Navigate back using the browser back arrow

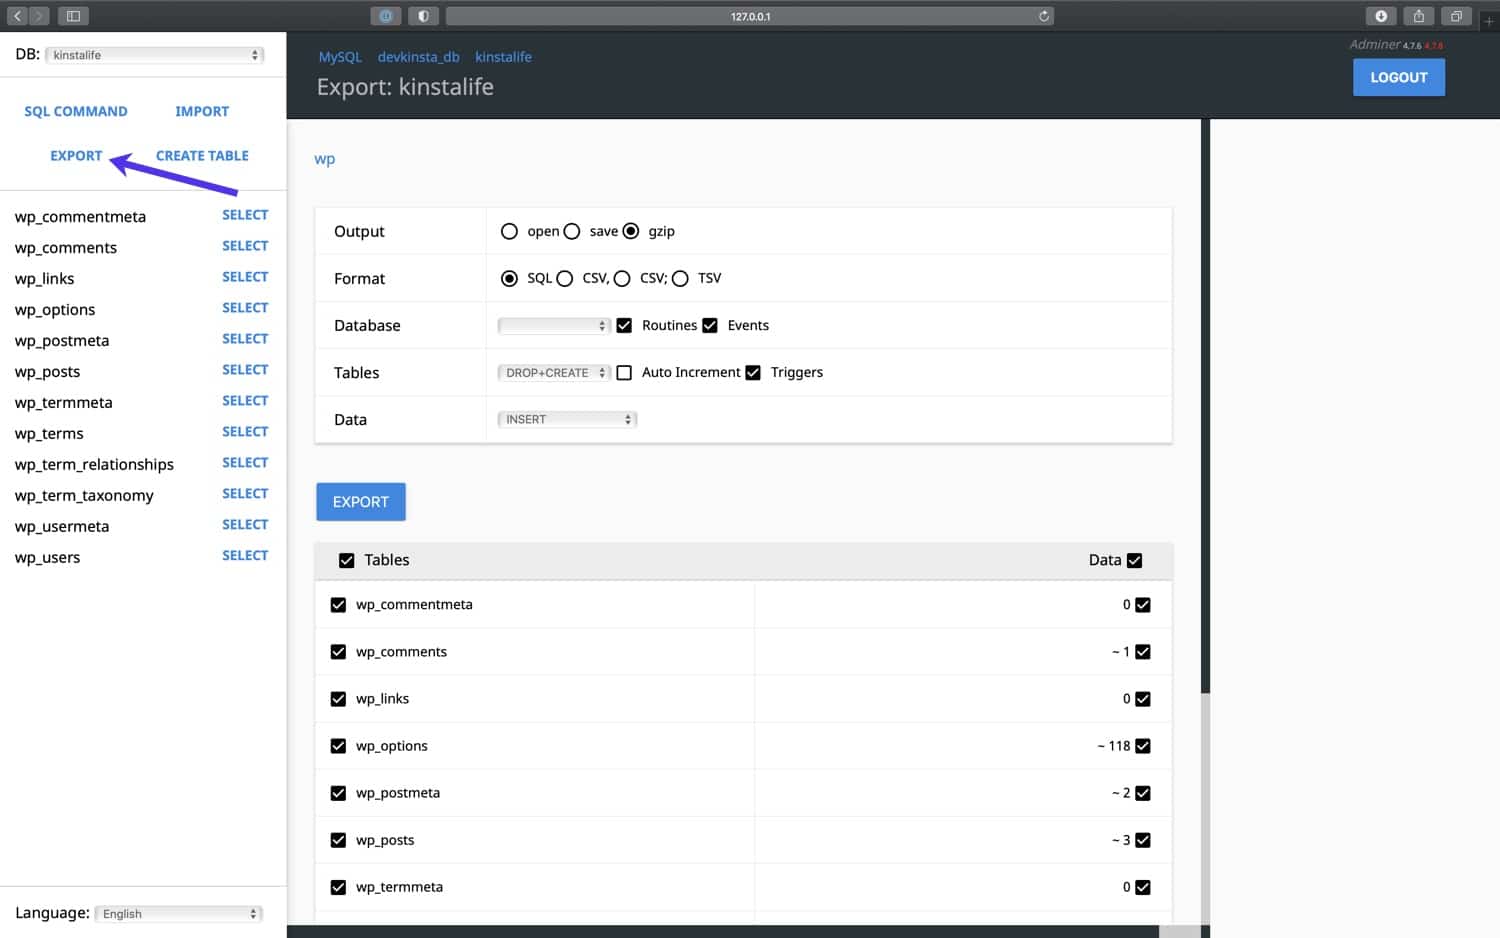coord(15,16)
